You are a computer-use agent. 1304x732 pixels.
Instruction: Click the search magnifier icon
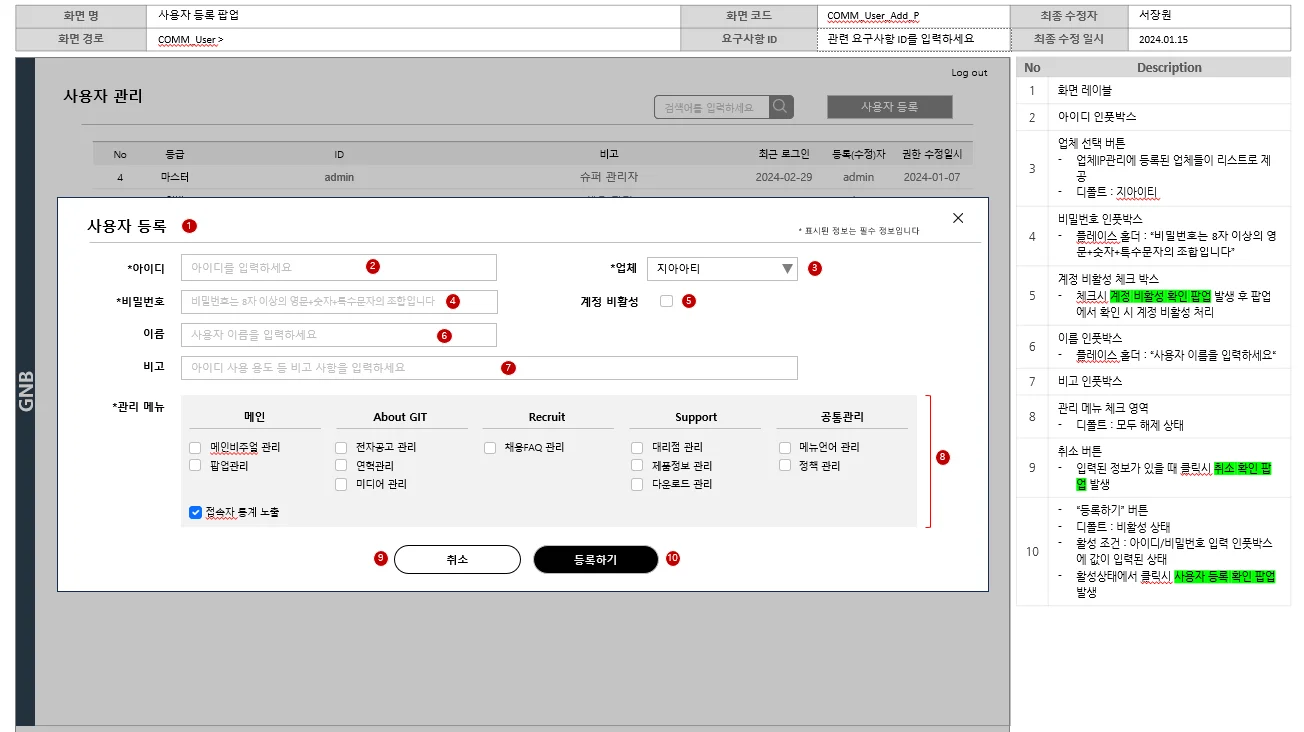click(781, 107)
